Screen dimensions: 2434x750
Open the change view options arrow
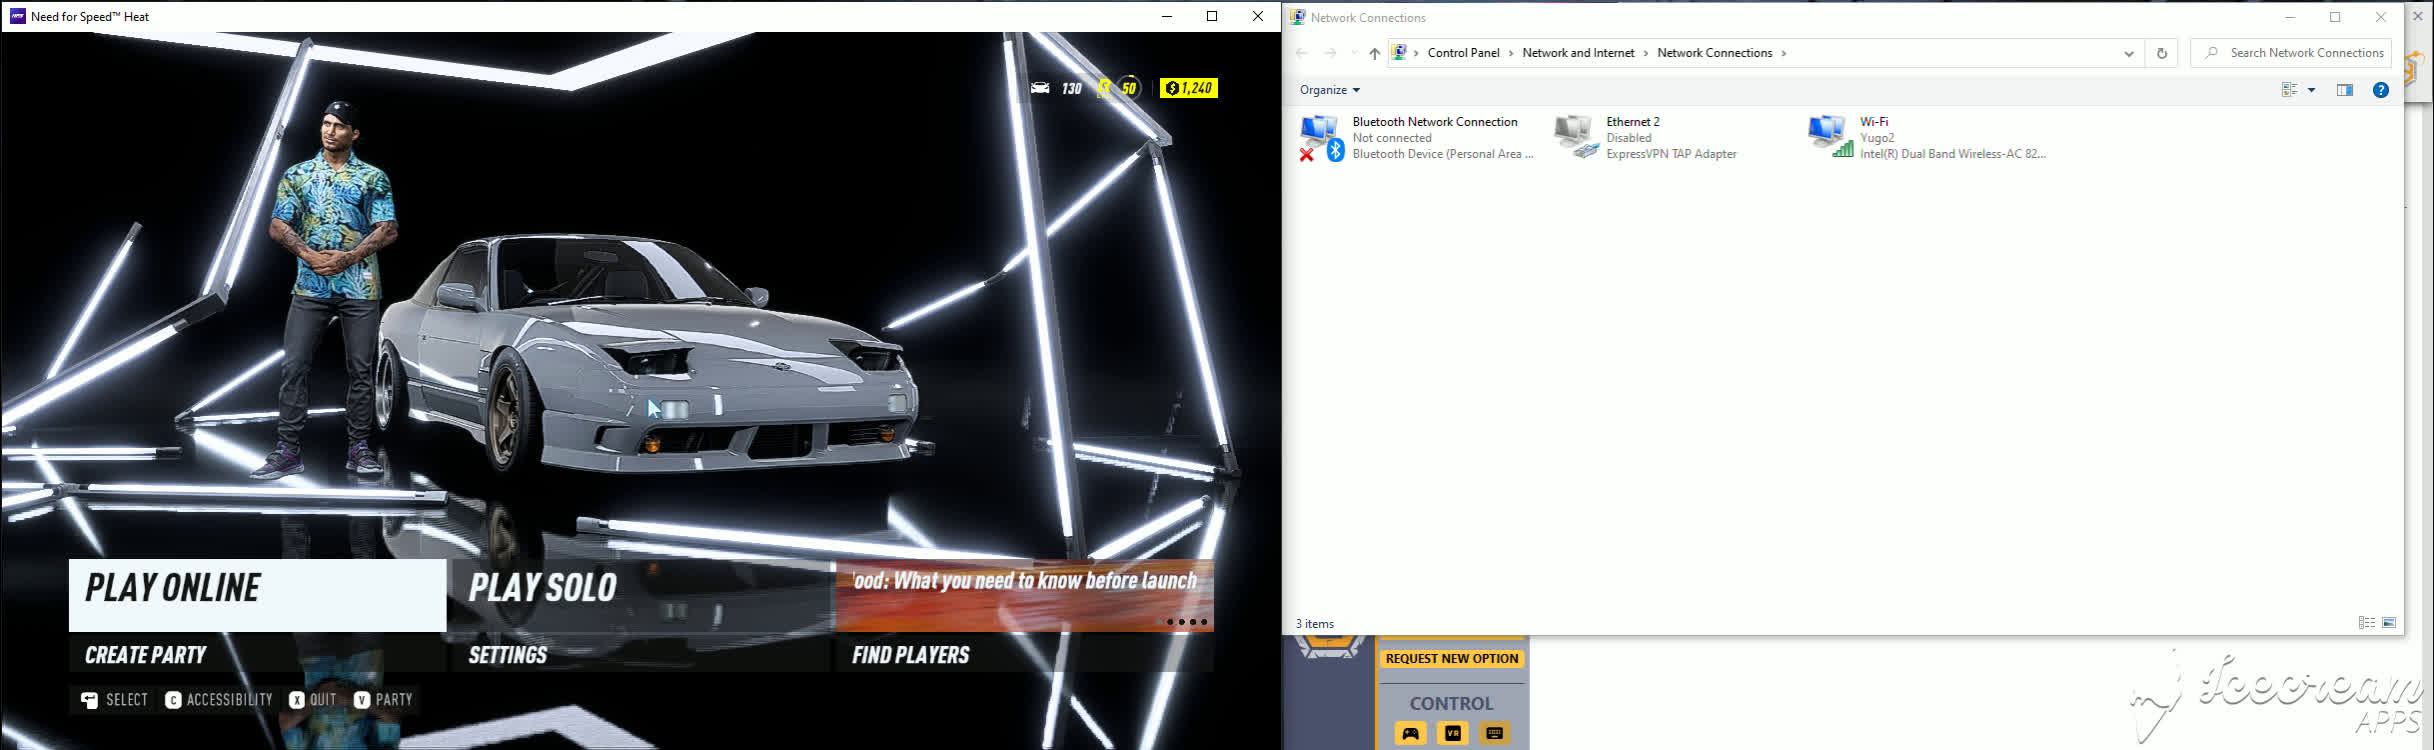(2311, 90)
